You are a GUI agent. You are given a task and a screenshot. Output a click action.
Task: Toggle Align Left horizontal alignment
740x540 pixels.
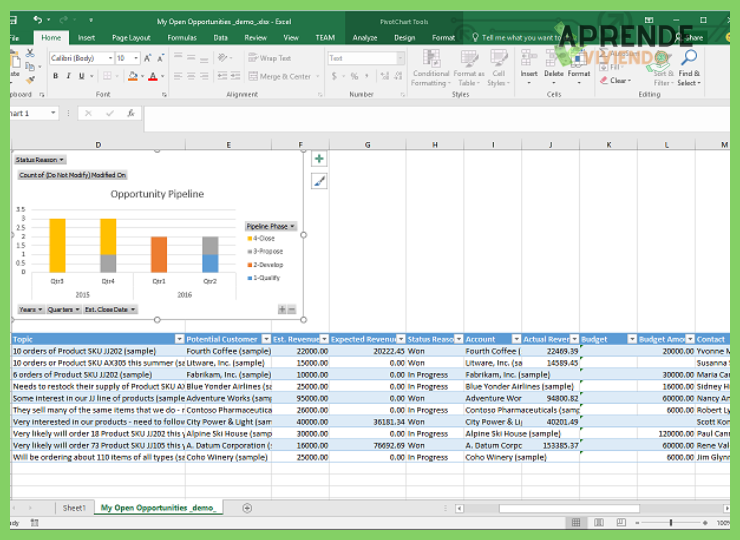(x=178, y=76)
